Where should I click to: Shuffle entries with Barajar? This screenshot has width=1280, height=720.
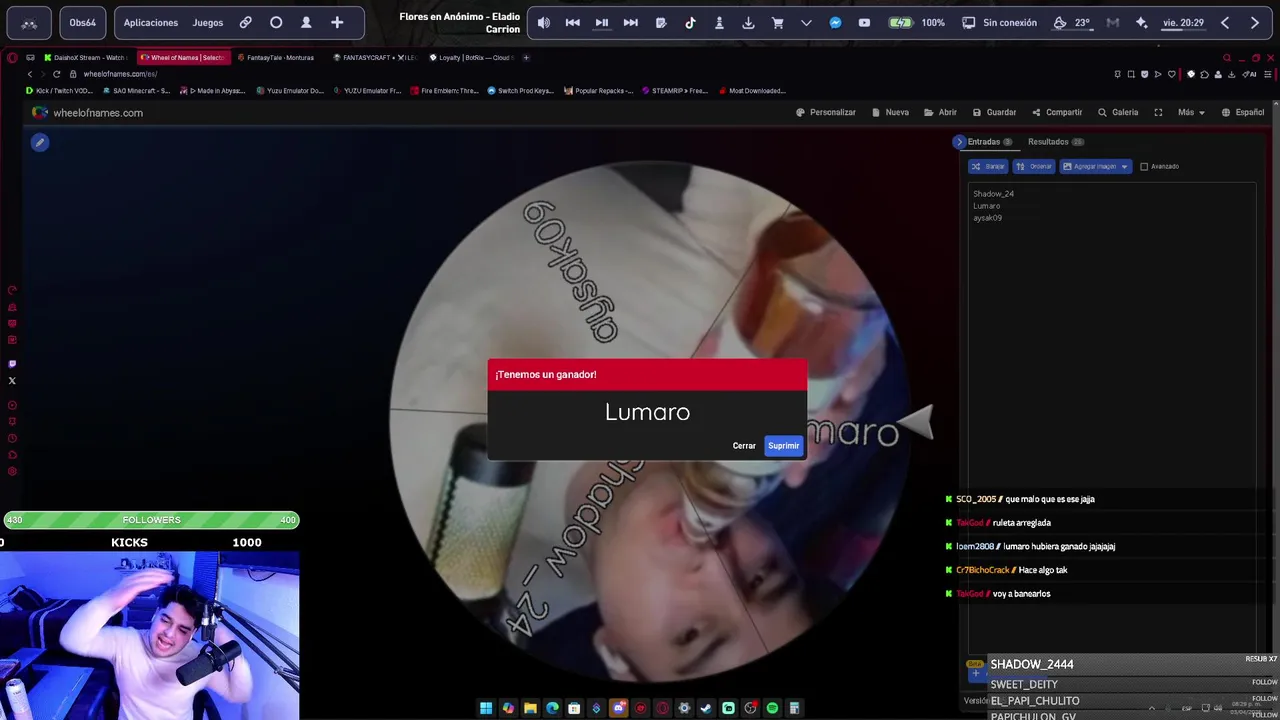tap(988, 166)
